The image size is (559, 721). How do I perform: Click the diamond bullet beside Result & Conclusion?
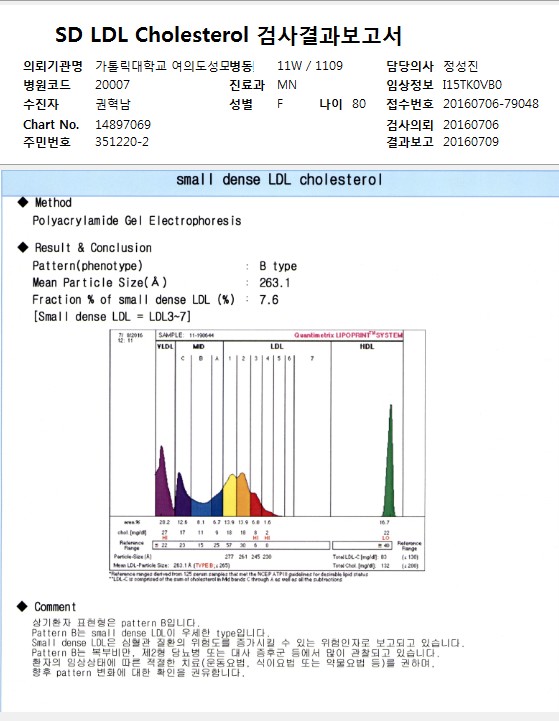[x=23, y=247]
